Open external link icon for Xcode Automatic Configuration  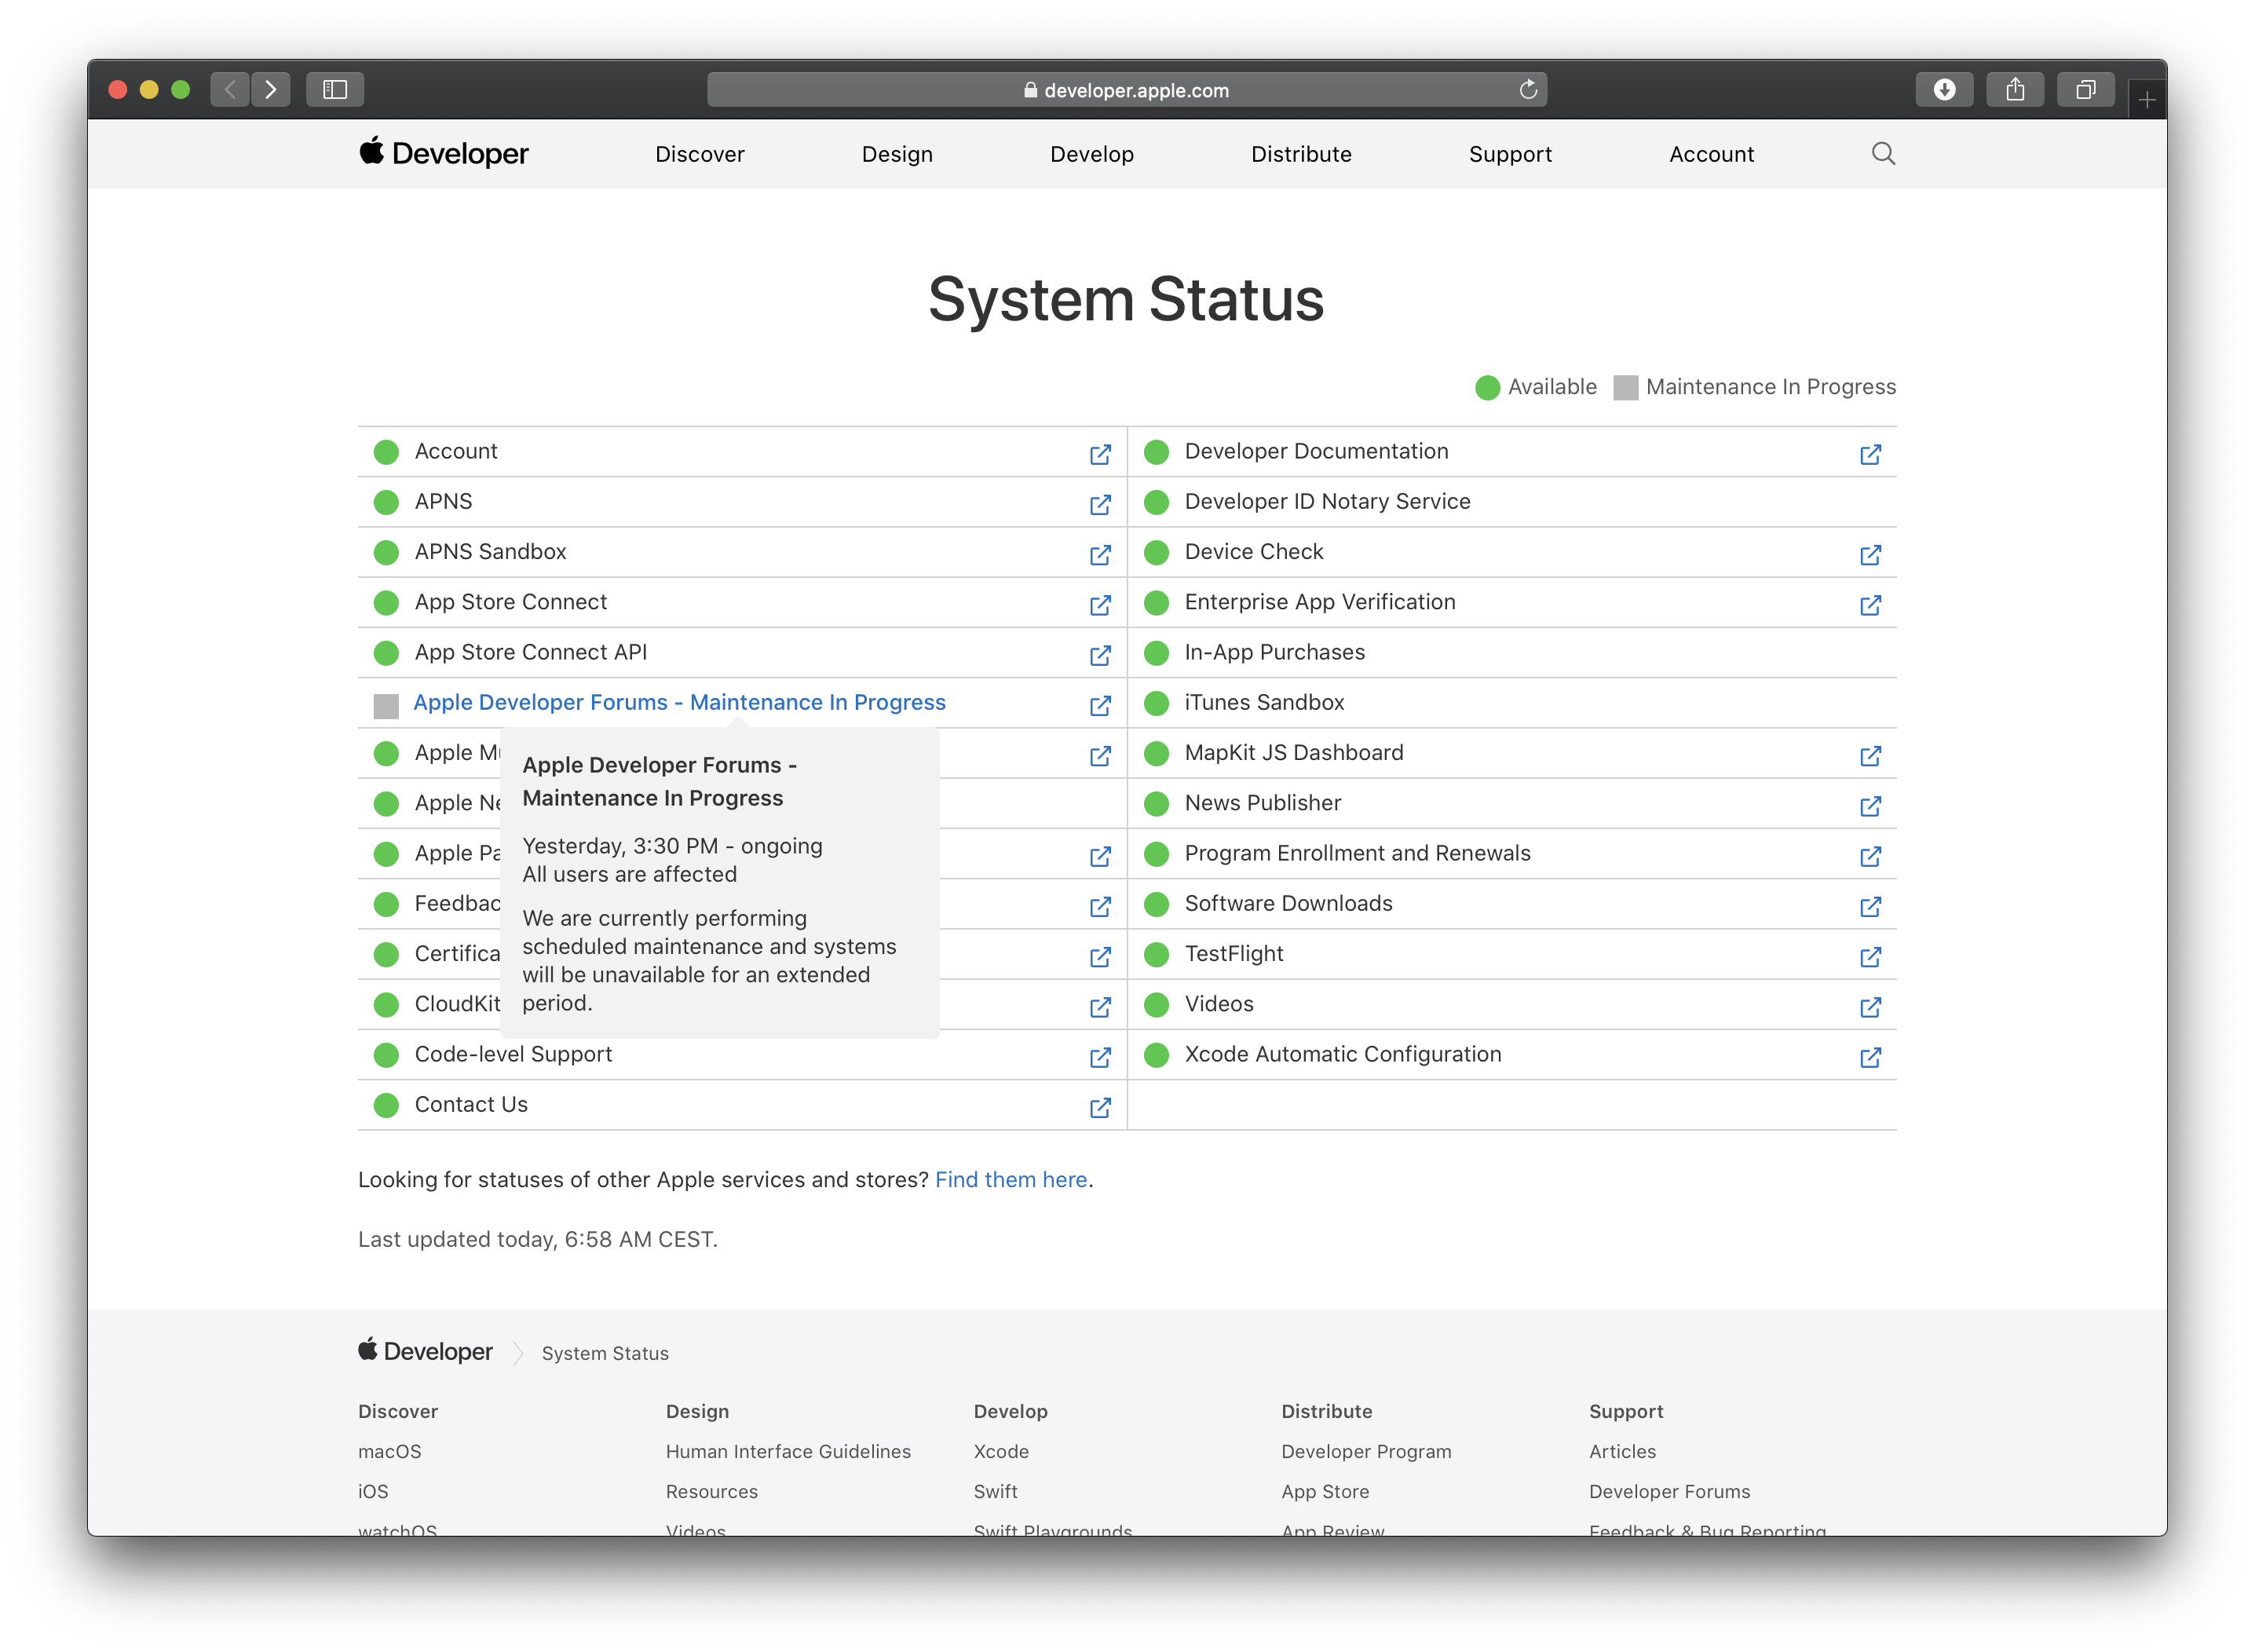(x=1870, y=1057)
